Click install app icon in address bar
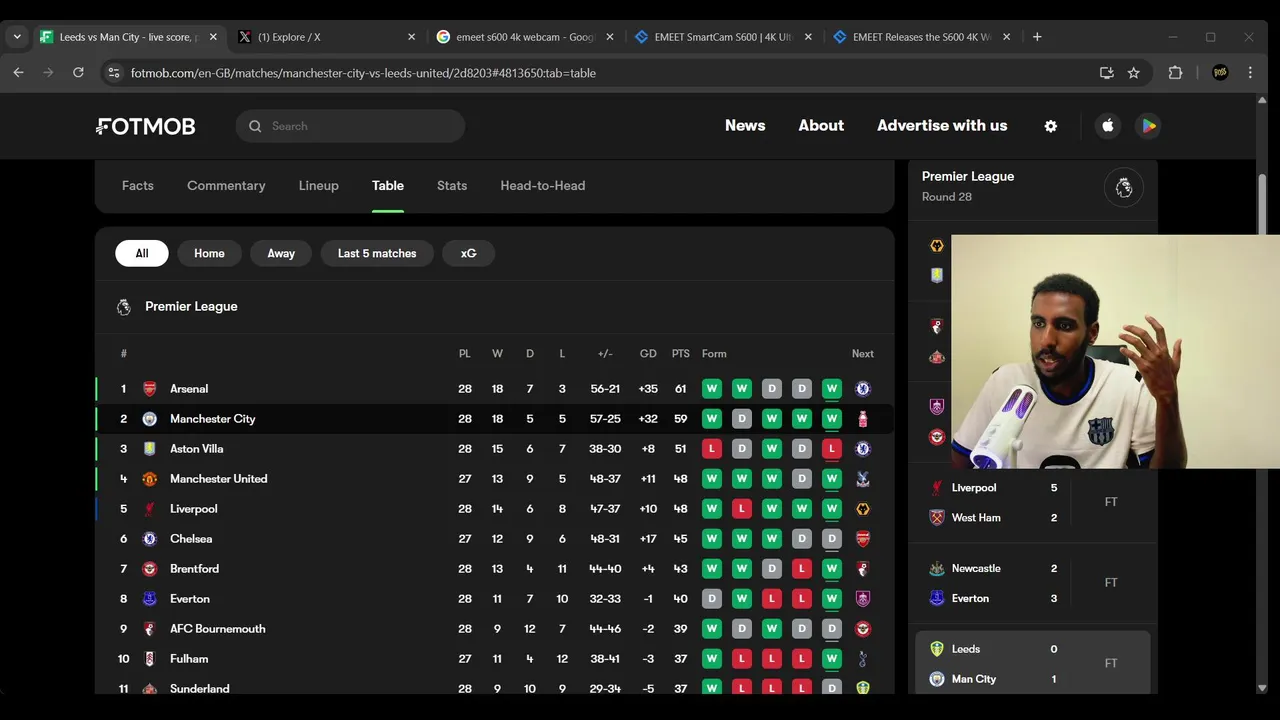1280x720 pixels. pos(1106,73)
